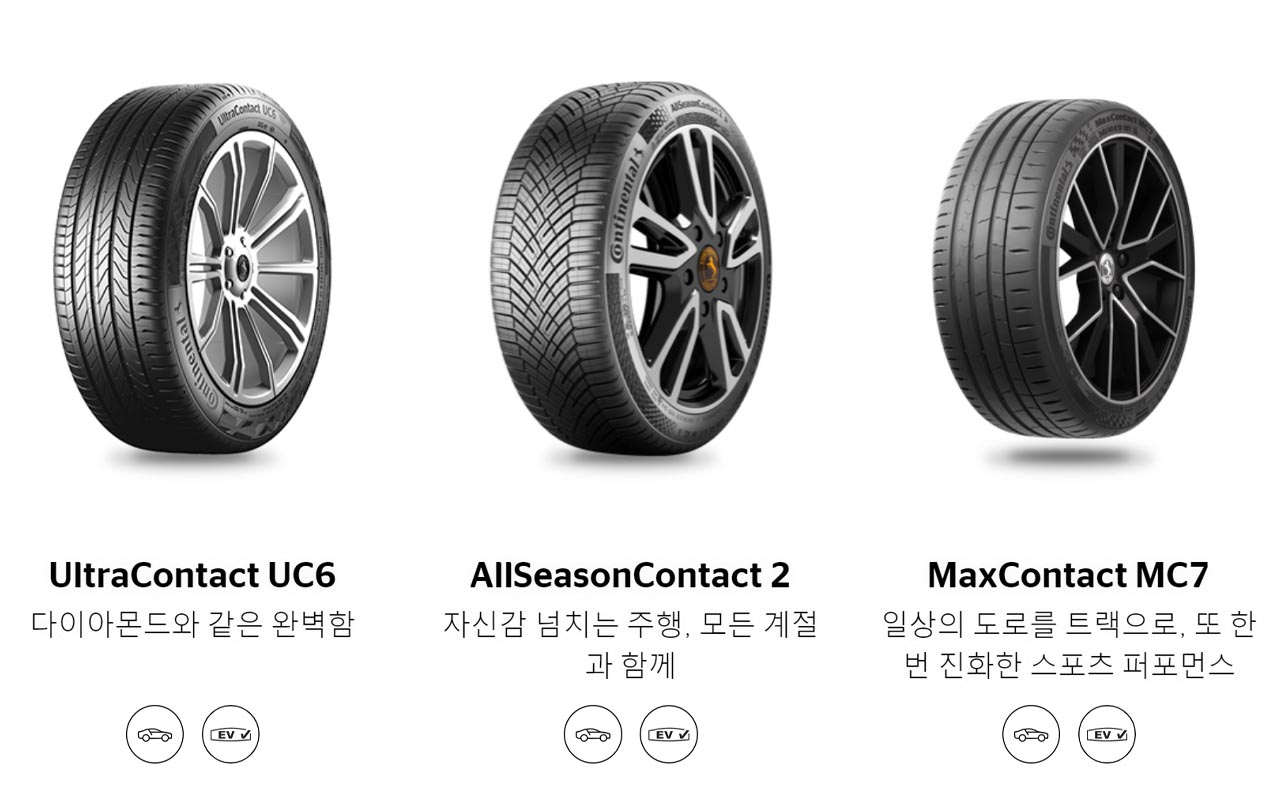Image resolution: width=1280 pixels, height=800 pixels.
Task: Click the EV icon under MaxContact MC7
Action: (1107, 734)
